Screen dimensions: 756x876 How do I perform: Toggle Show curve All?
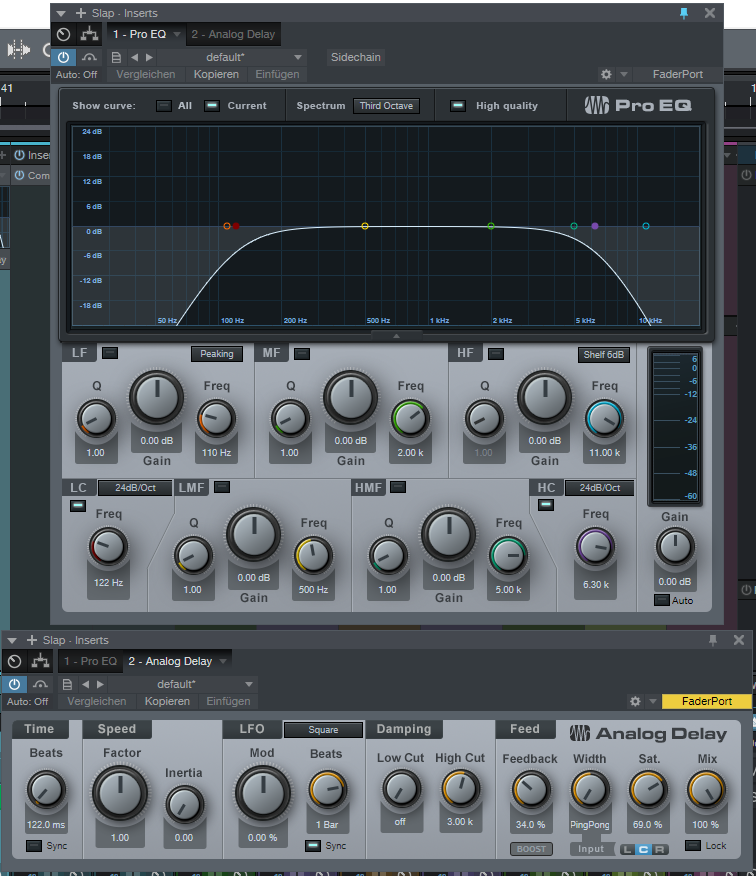[164, 106]
